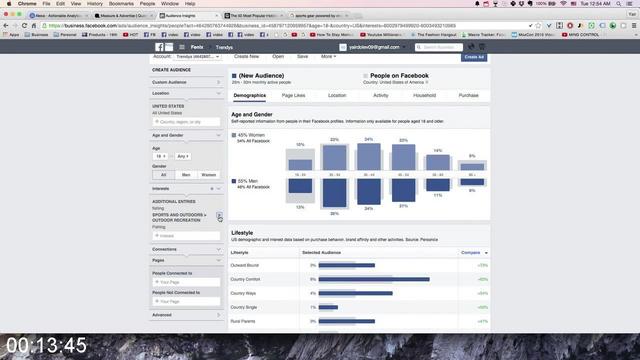
Task: Open the maximum age Any dropdown
Action: (182, 156)
